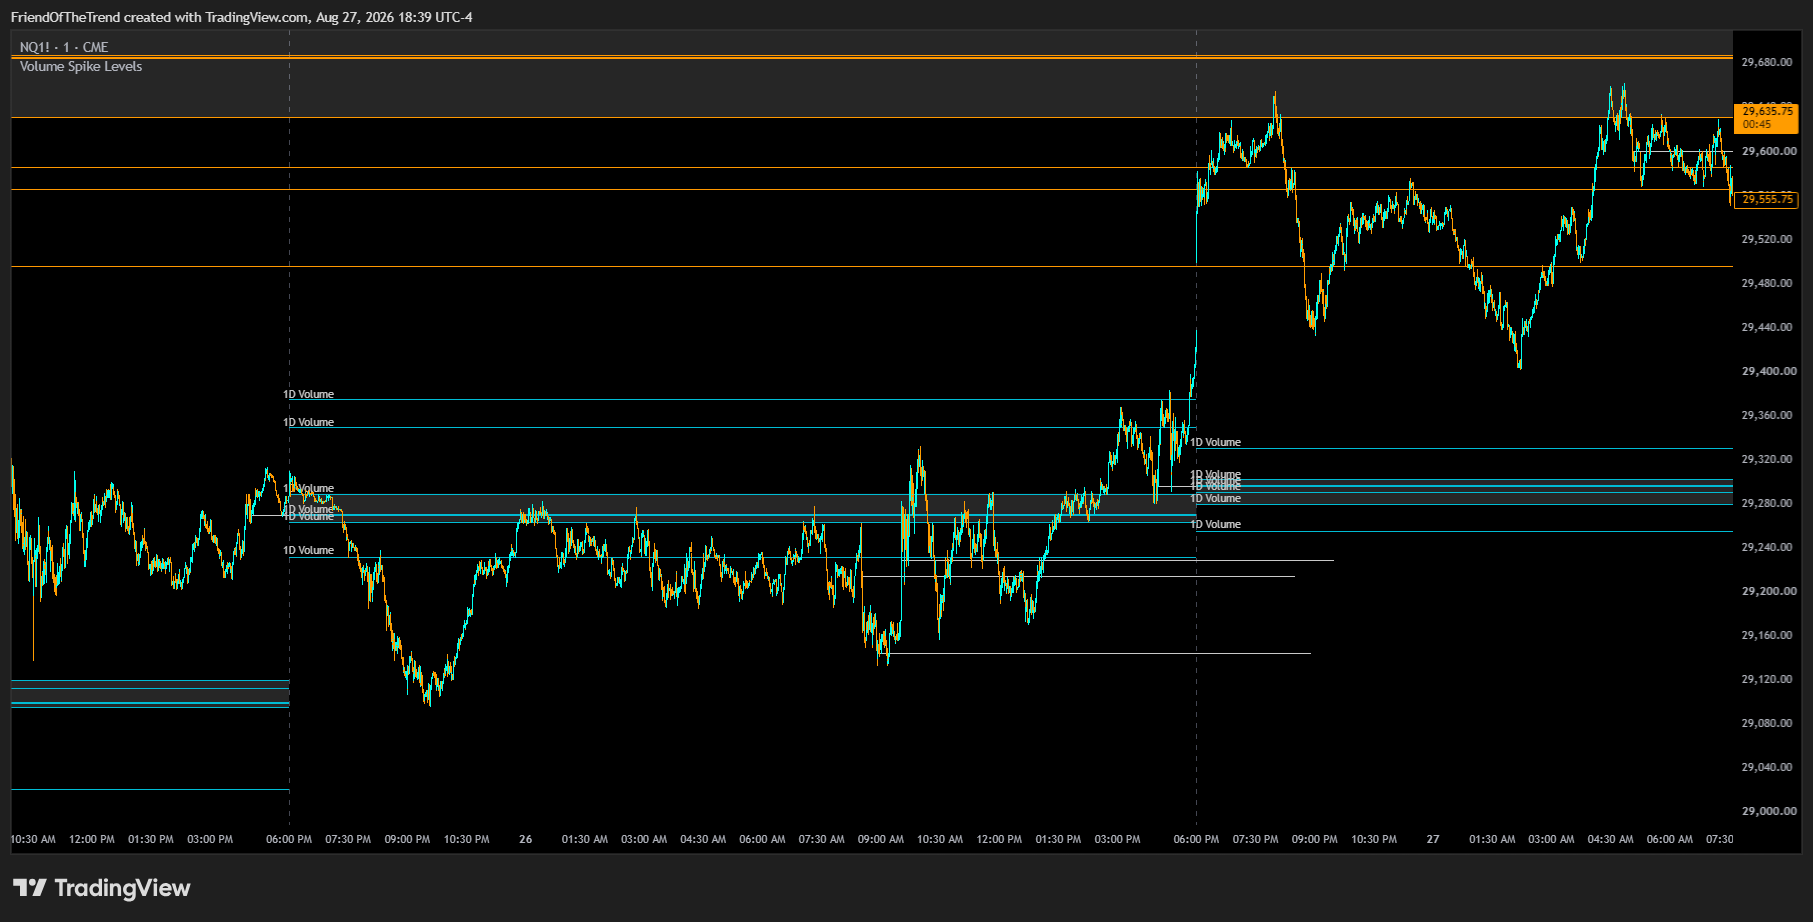This screenshot has height=922, width=1813.
Task: Click the 29,280.00 price axis label
Action: click(x=1767, y=503)
